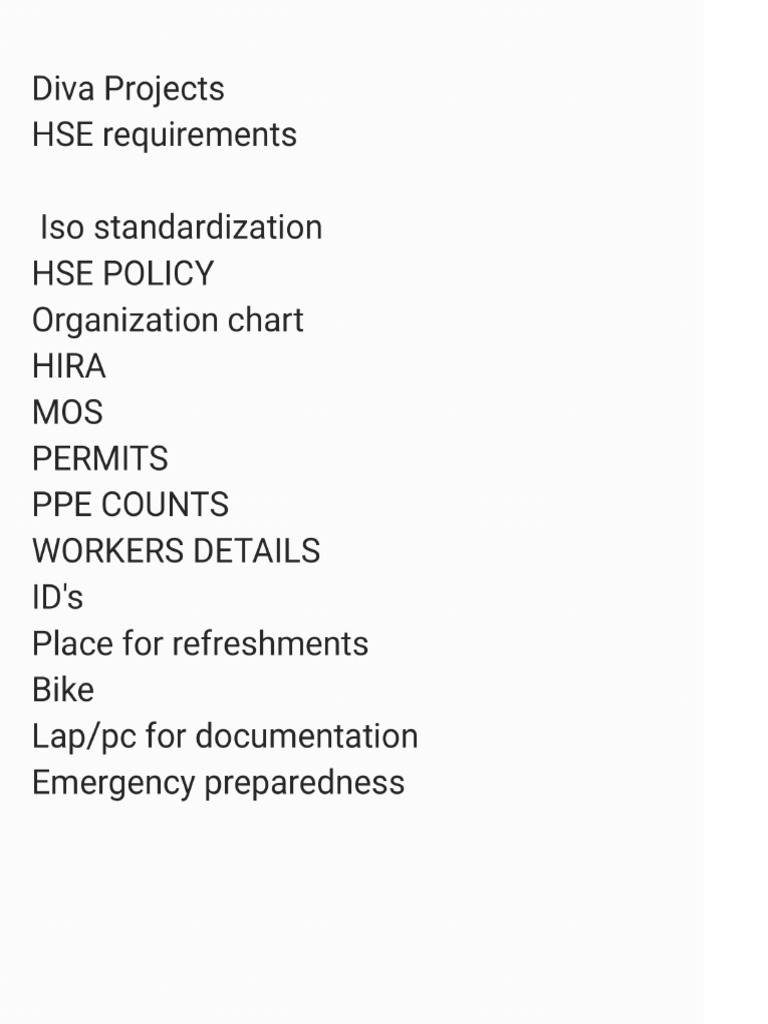The image size is (768, 1024).
Task: Click the word 'COUNTS'
Action: pyautogui.click(x=165, y=505)
